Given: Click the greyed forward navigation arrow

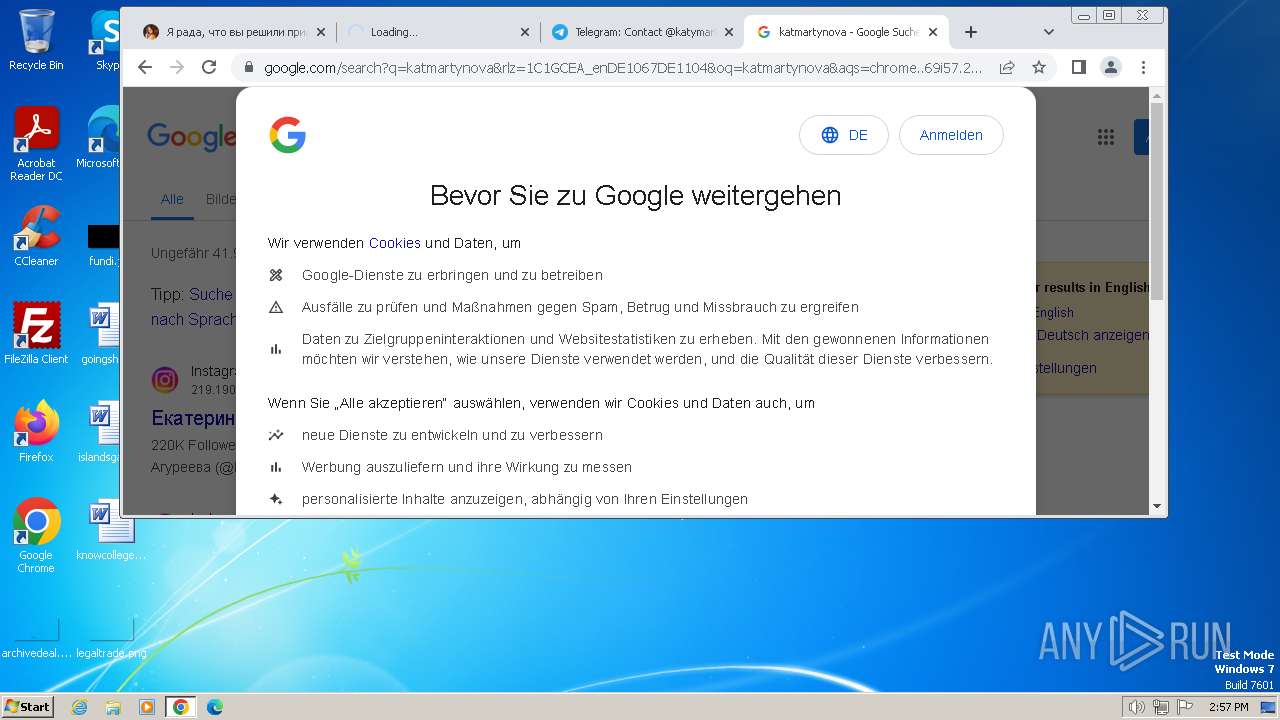Looking at the screenshot, I should coord(177,67).
